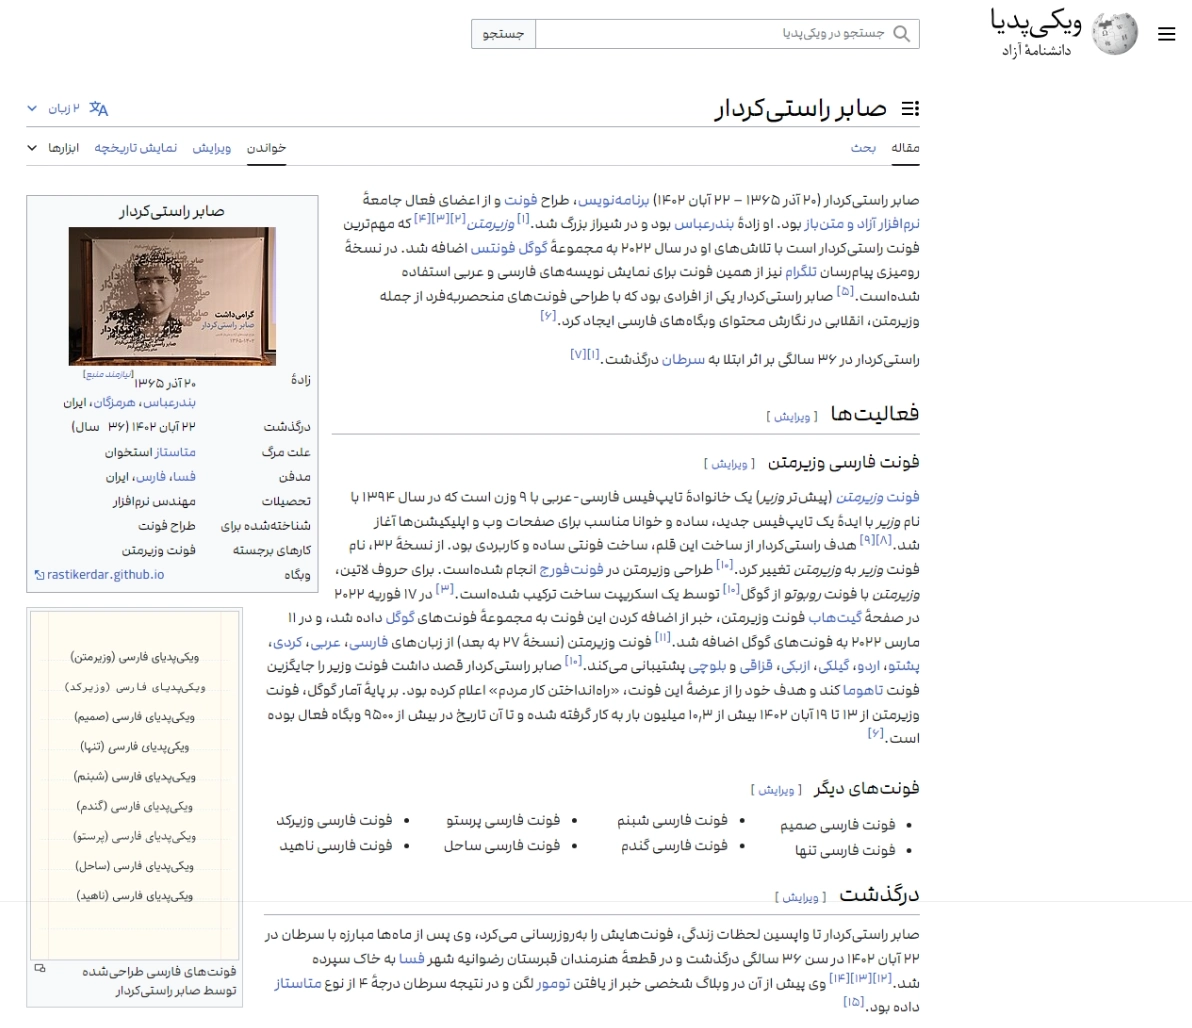The height and width of the screenshot is (1028, 1192).
Task: Click the فونت فارسی ساحل list item
Action: tap(502, 846)
